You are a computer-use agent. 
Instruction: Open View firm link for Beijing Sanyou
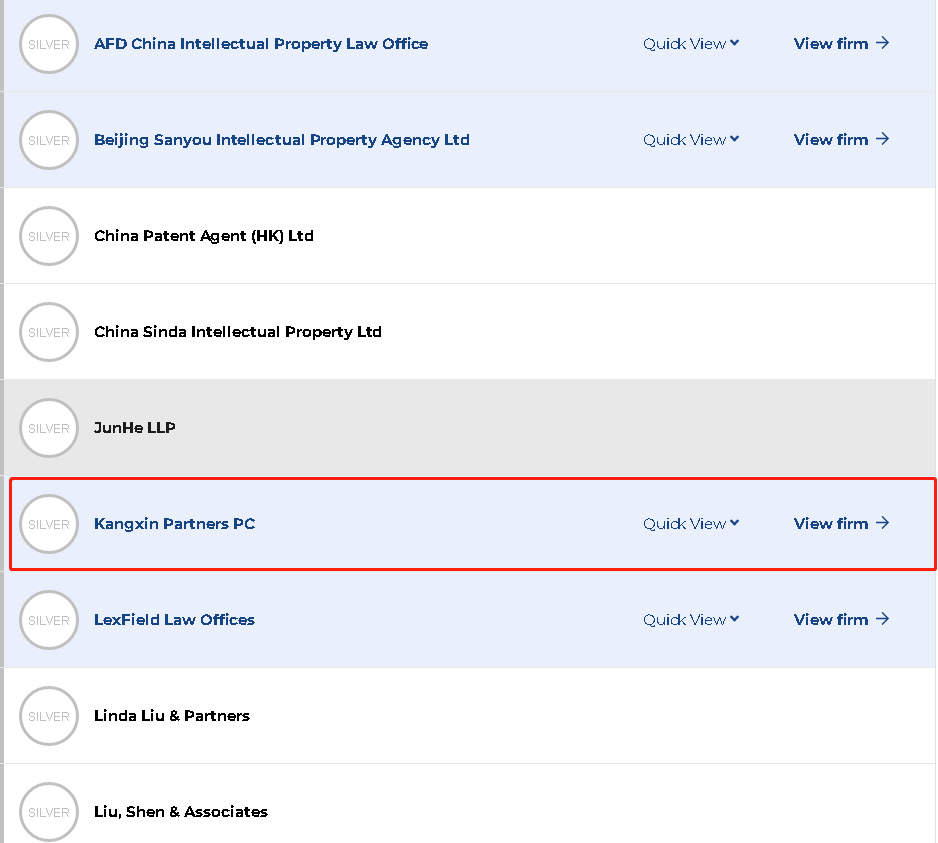pyautogui.click(x=841, y=139)
